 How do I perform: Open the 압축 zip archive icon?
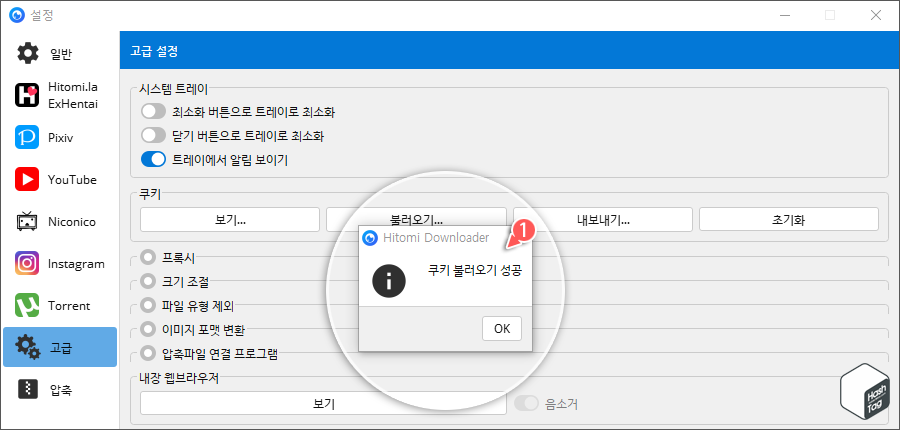click(27, 389)
